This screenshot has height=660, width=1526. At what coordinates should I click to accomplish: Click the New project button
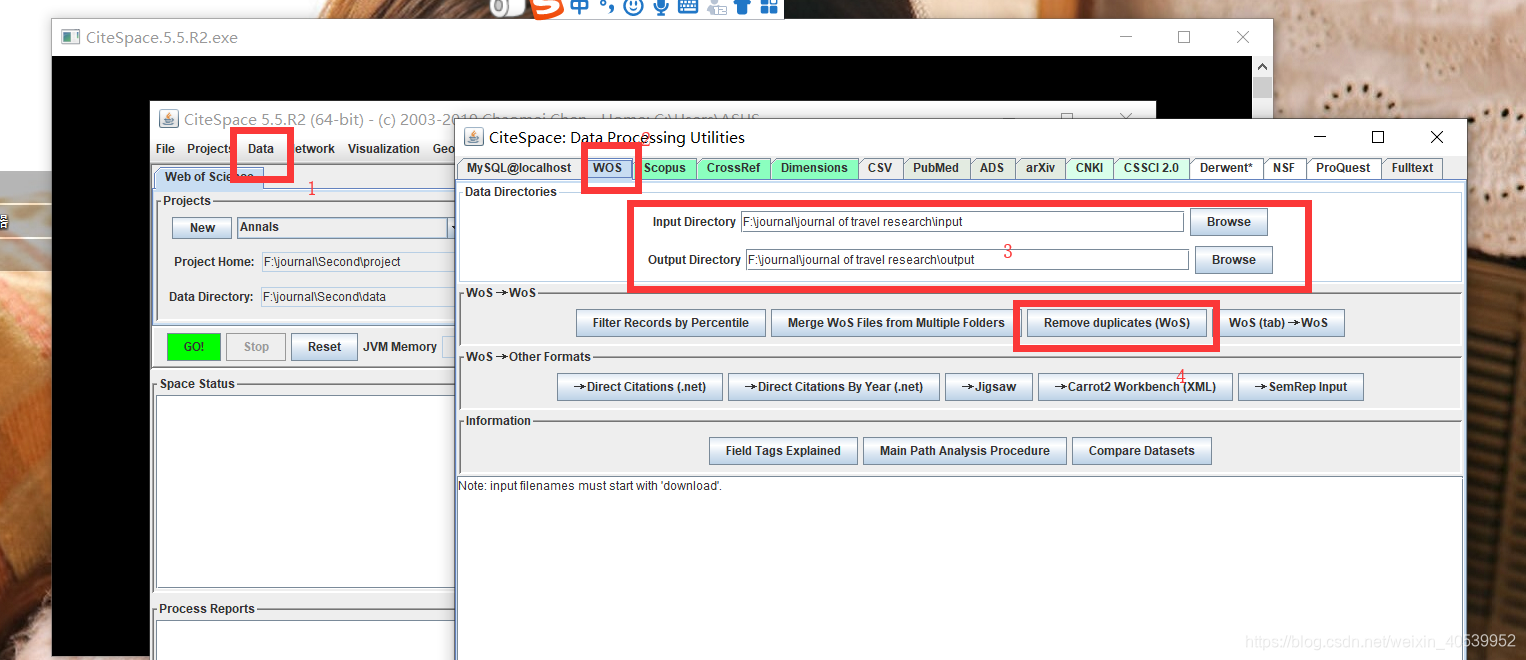tap(202, 228)
